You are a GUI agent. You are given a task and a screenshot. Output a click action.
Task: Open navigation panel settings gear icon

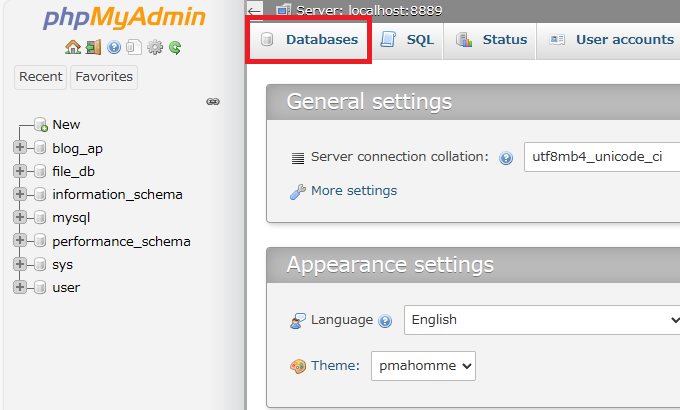[154, 47]
